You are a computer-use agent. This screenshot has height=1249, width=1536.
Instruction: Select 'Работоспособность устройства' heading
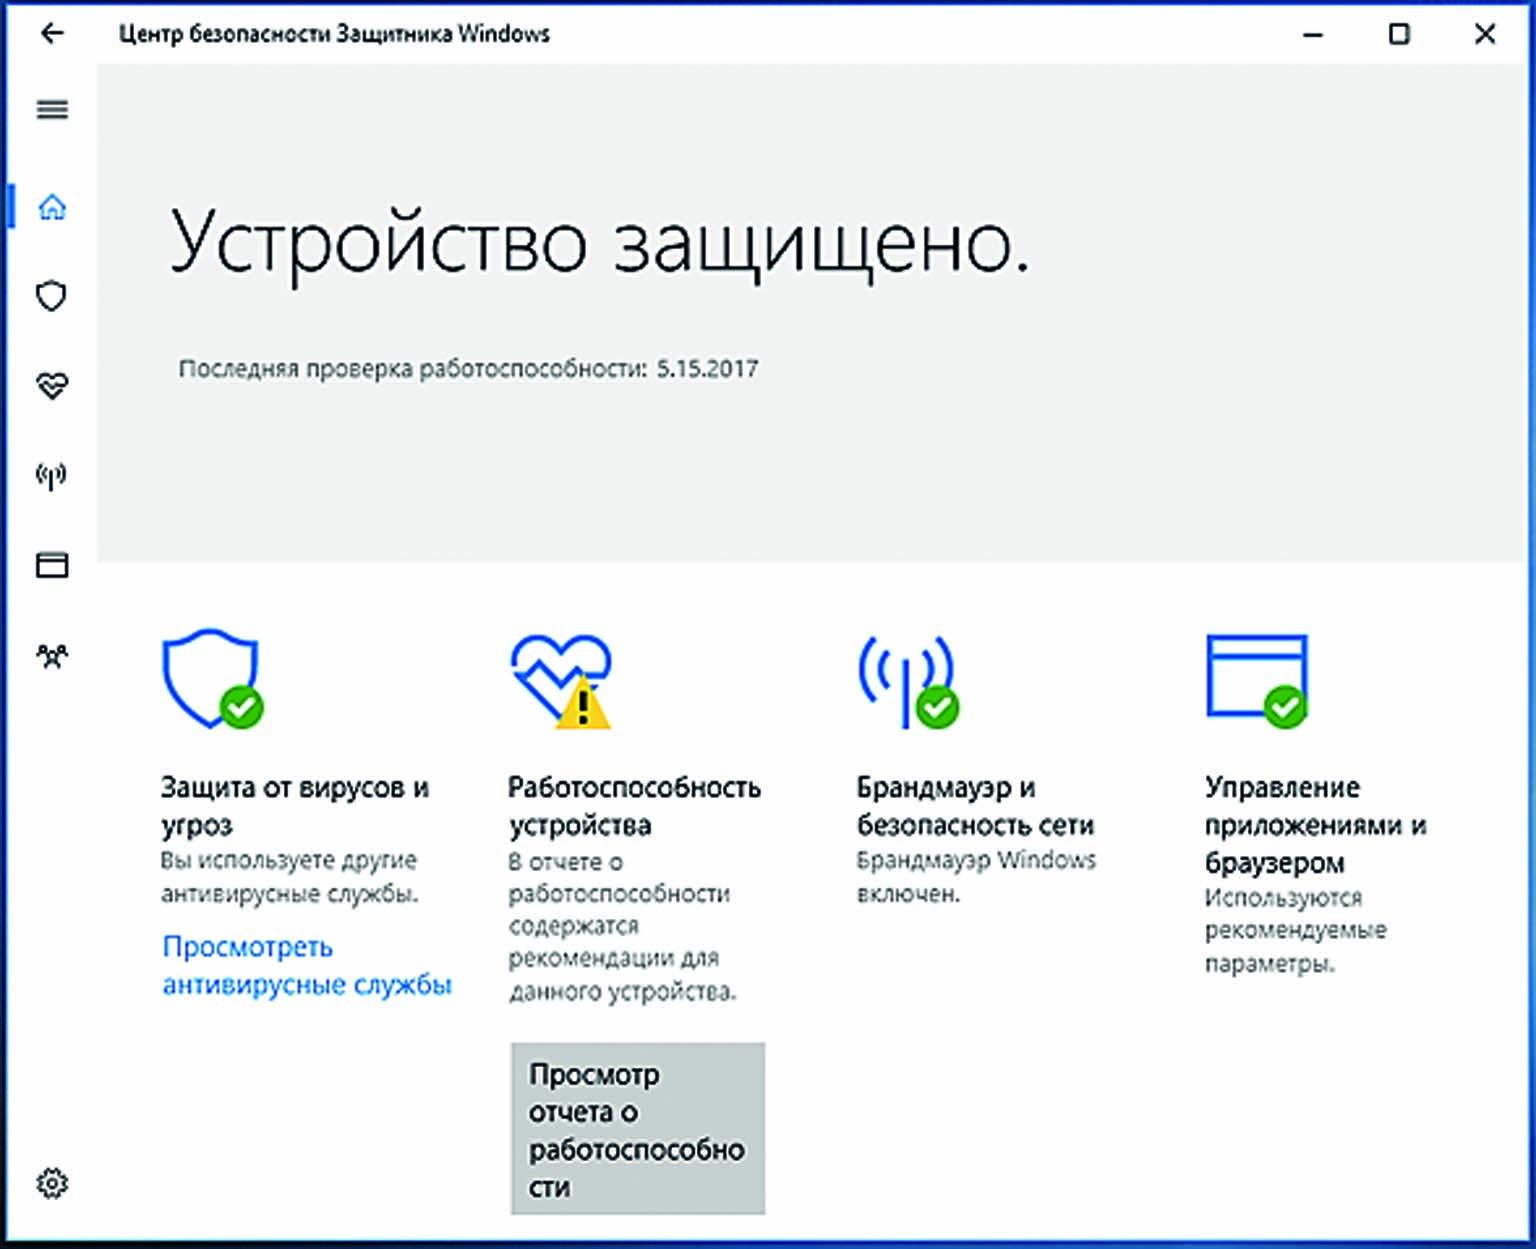(x=634, y=806)
